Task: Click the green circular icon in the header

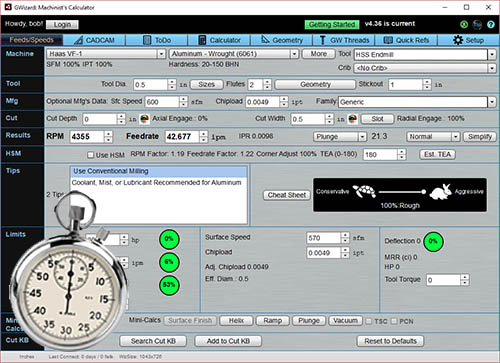Action: 464,24
